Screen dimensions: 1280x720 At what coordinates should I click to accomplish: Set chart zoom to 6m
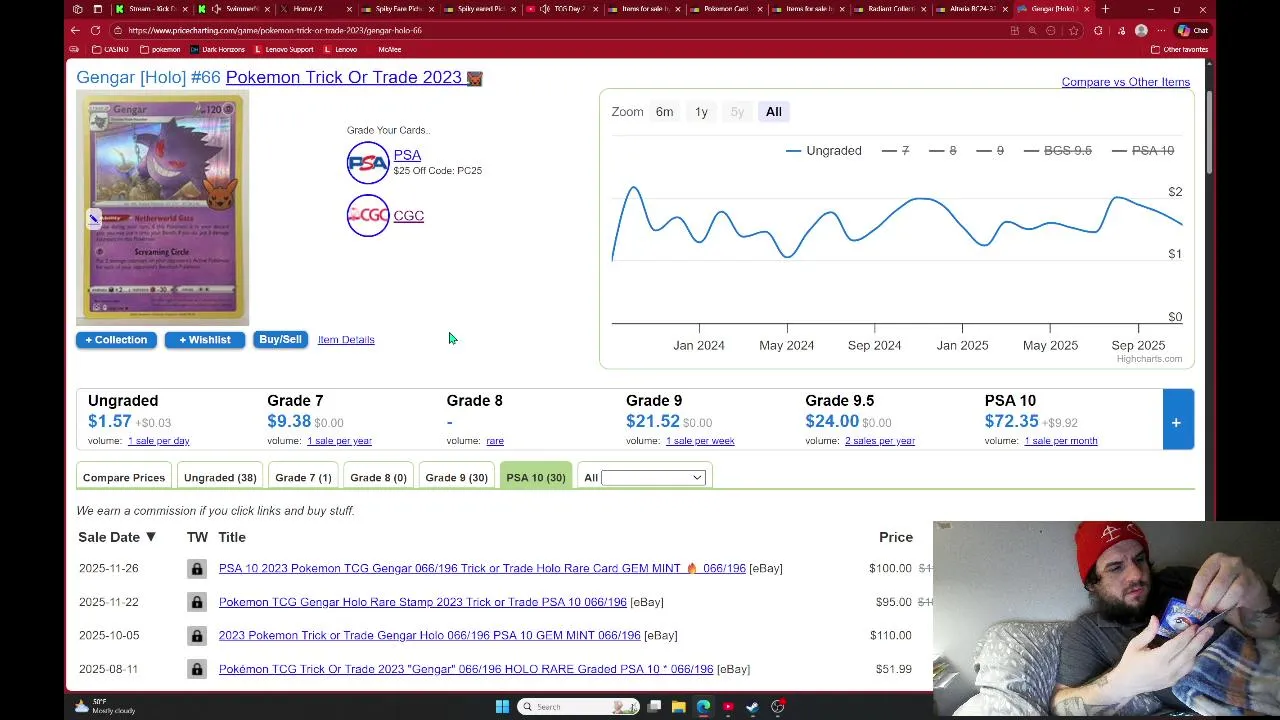coord(664,111)
